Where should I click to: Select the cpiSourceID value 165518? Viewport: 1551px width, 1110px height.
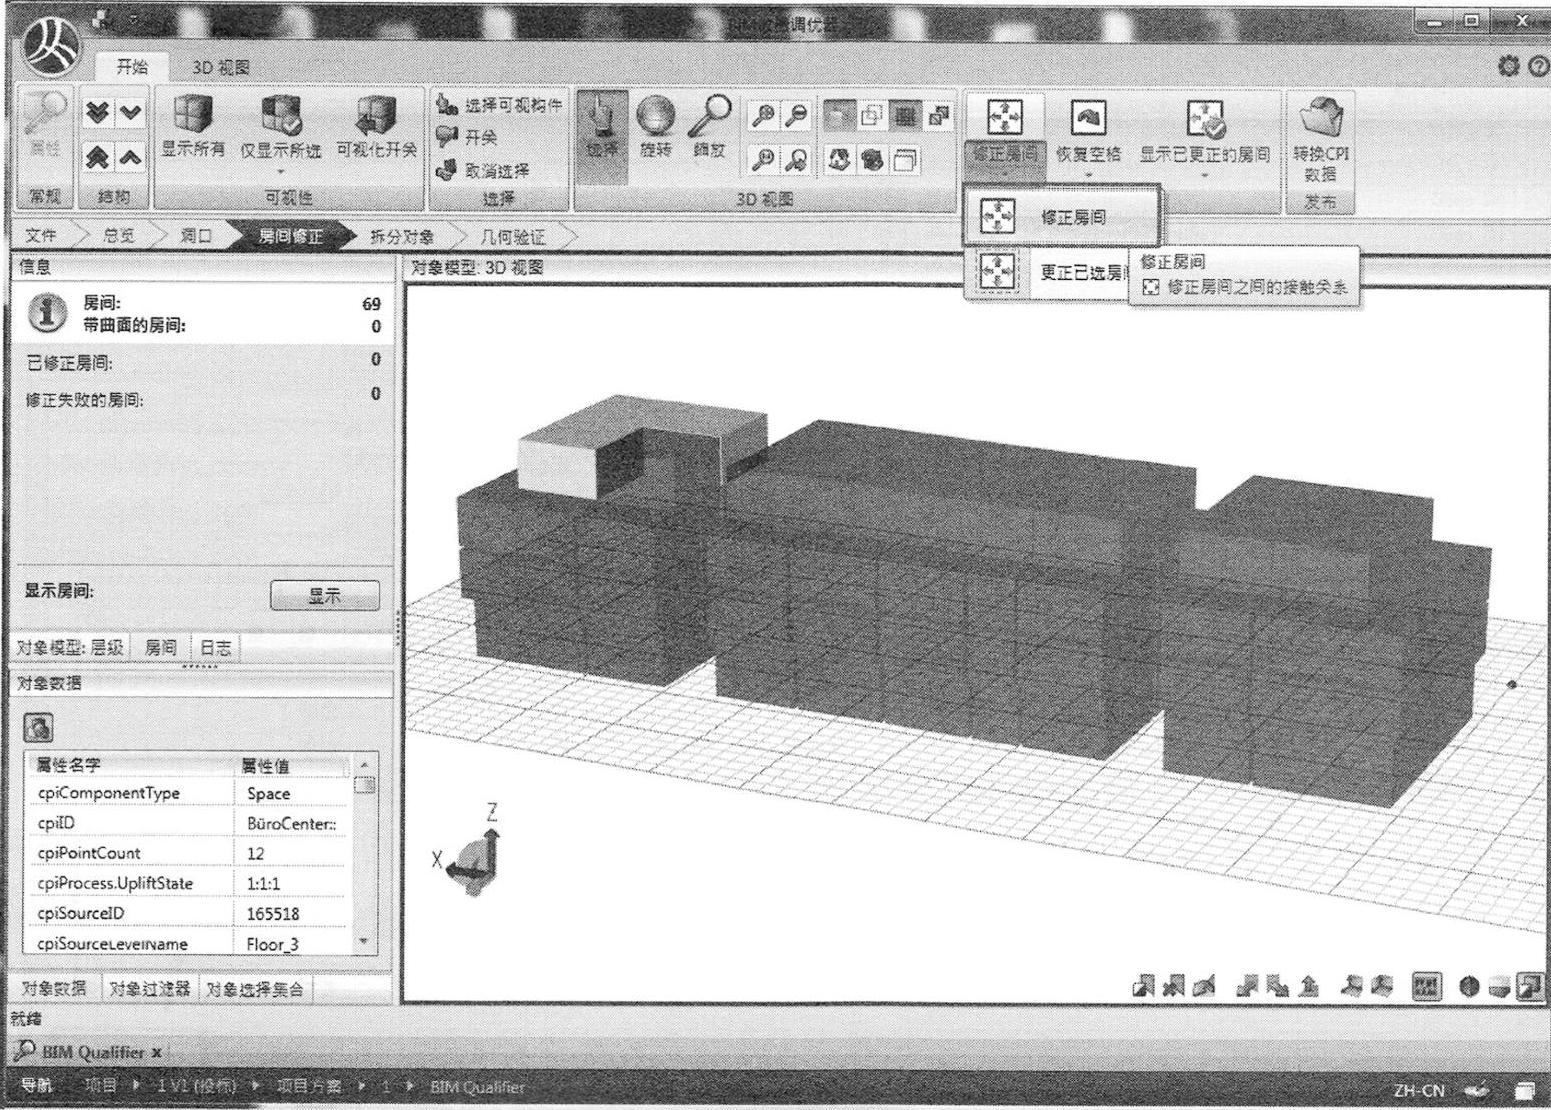(x=273, y=914)
